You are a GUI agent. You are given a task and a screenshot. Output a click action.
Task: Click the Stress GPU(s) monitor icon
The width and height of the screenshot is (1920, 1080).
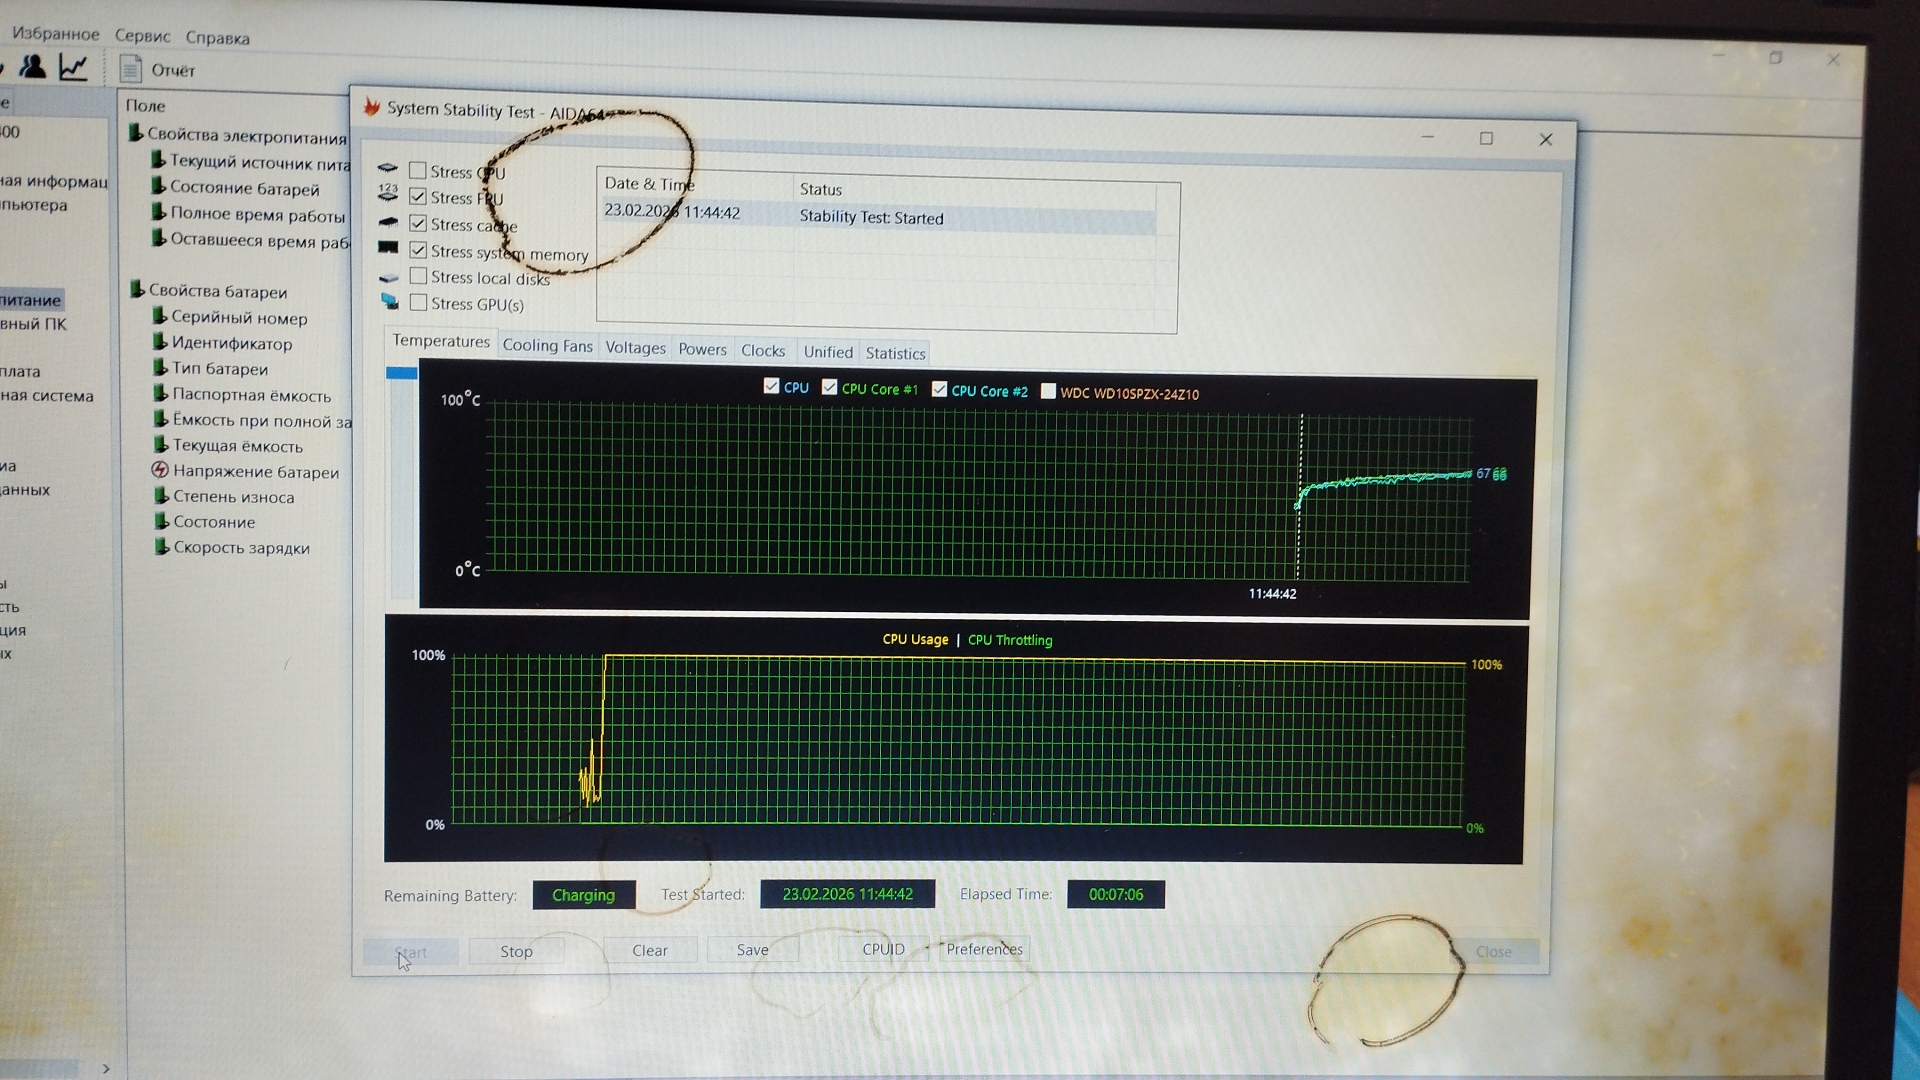[389, 301]
